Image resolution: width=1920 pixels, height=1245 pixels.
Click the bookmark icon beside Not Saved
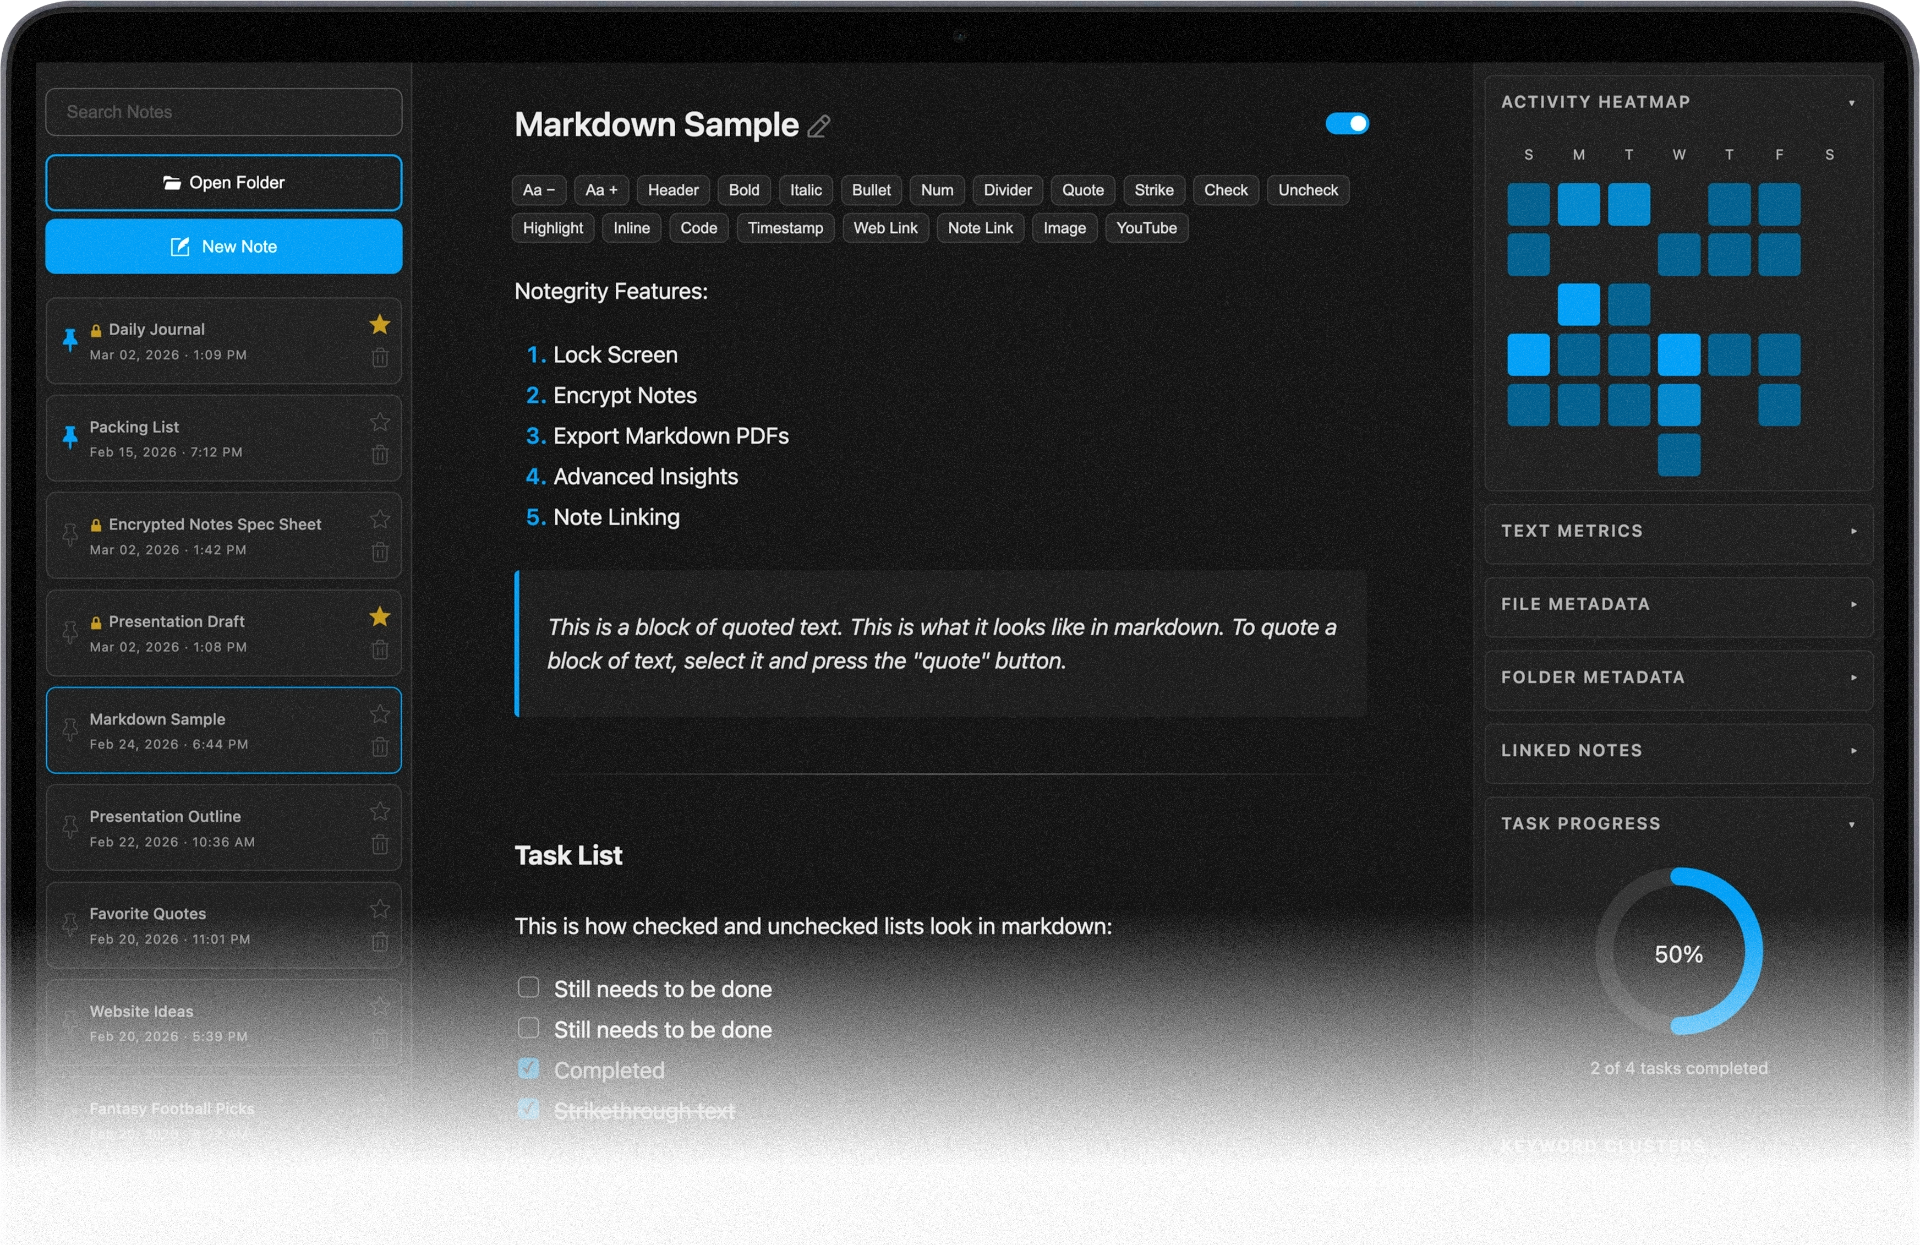(1441, 1182)
